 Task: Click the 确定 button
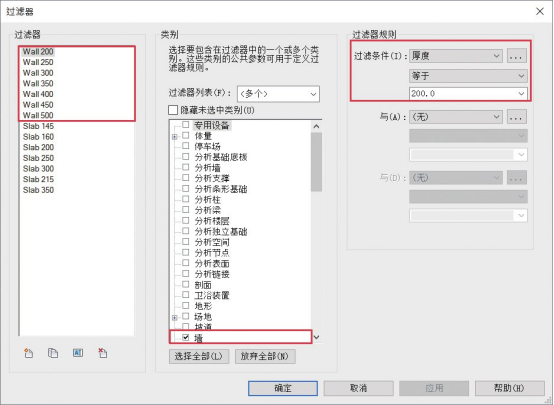click(x=283, y=388)
